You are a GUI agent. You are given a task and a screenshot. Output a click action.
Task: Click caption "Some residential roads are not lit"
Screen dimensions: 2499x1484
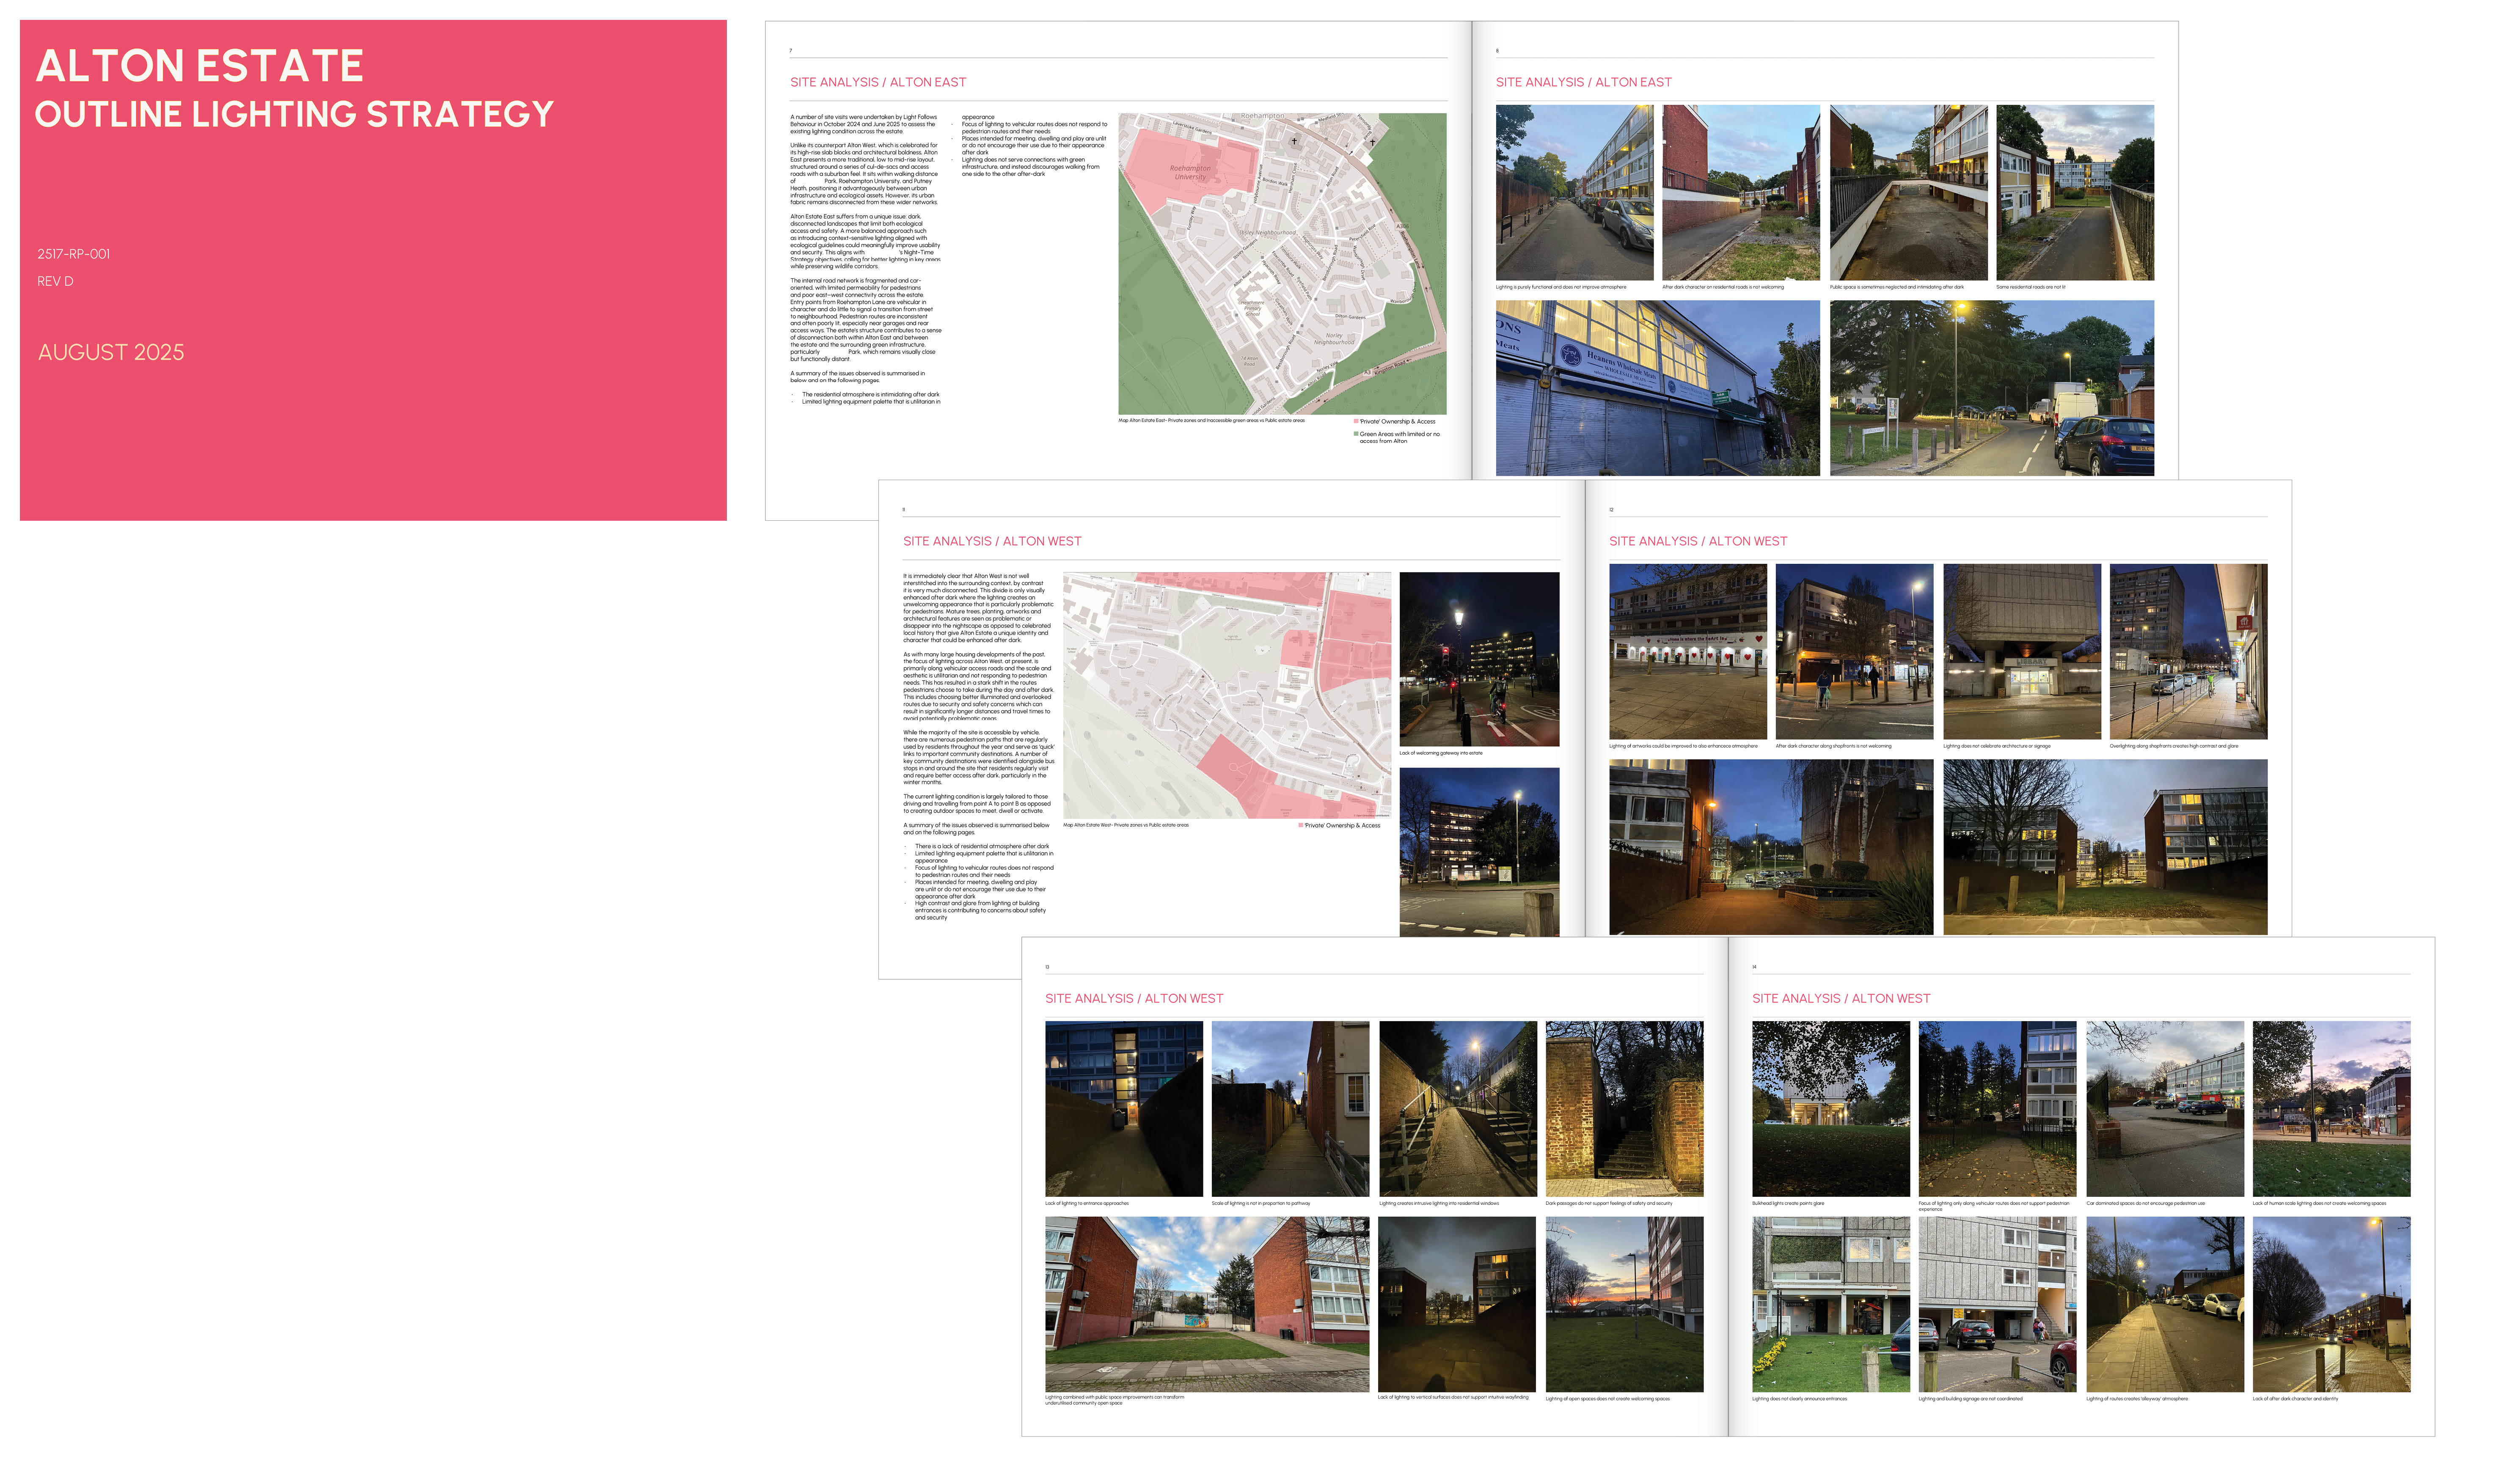[2030, 287]
